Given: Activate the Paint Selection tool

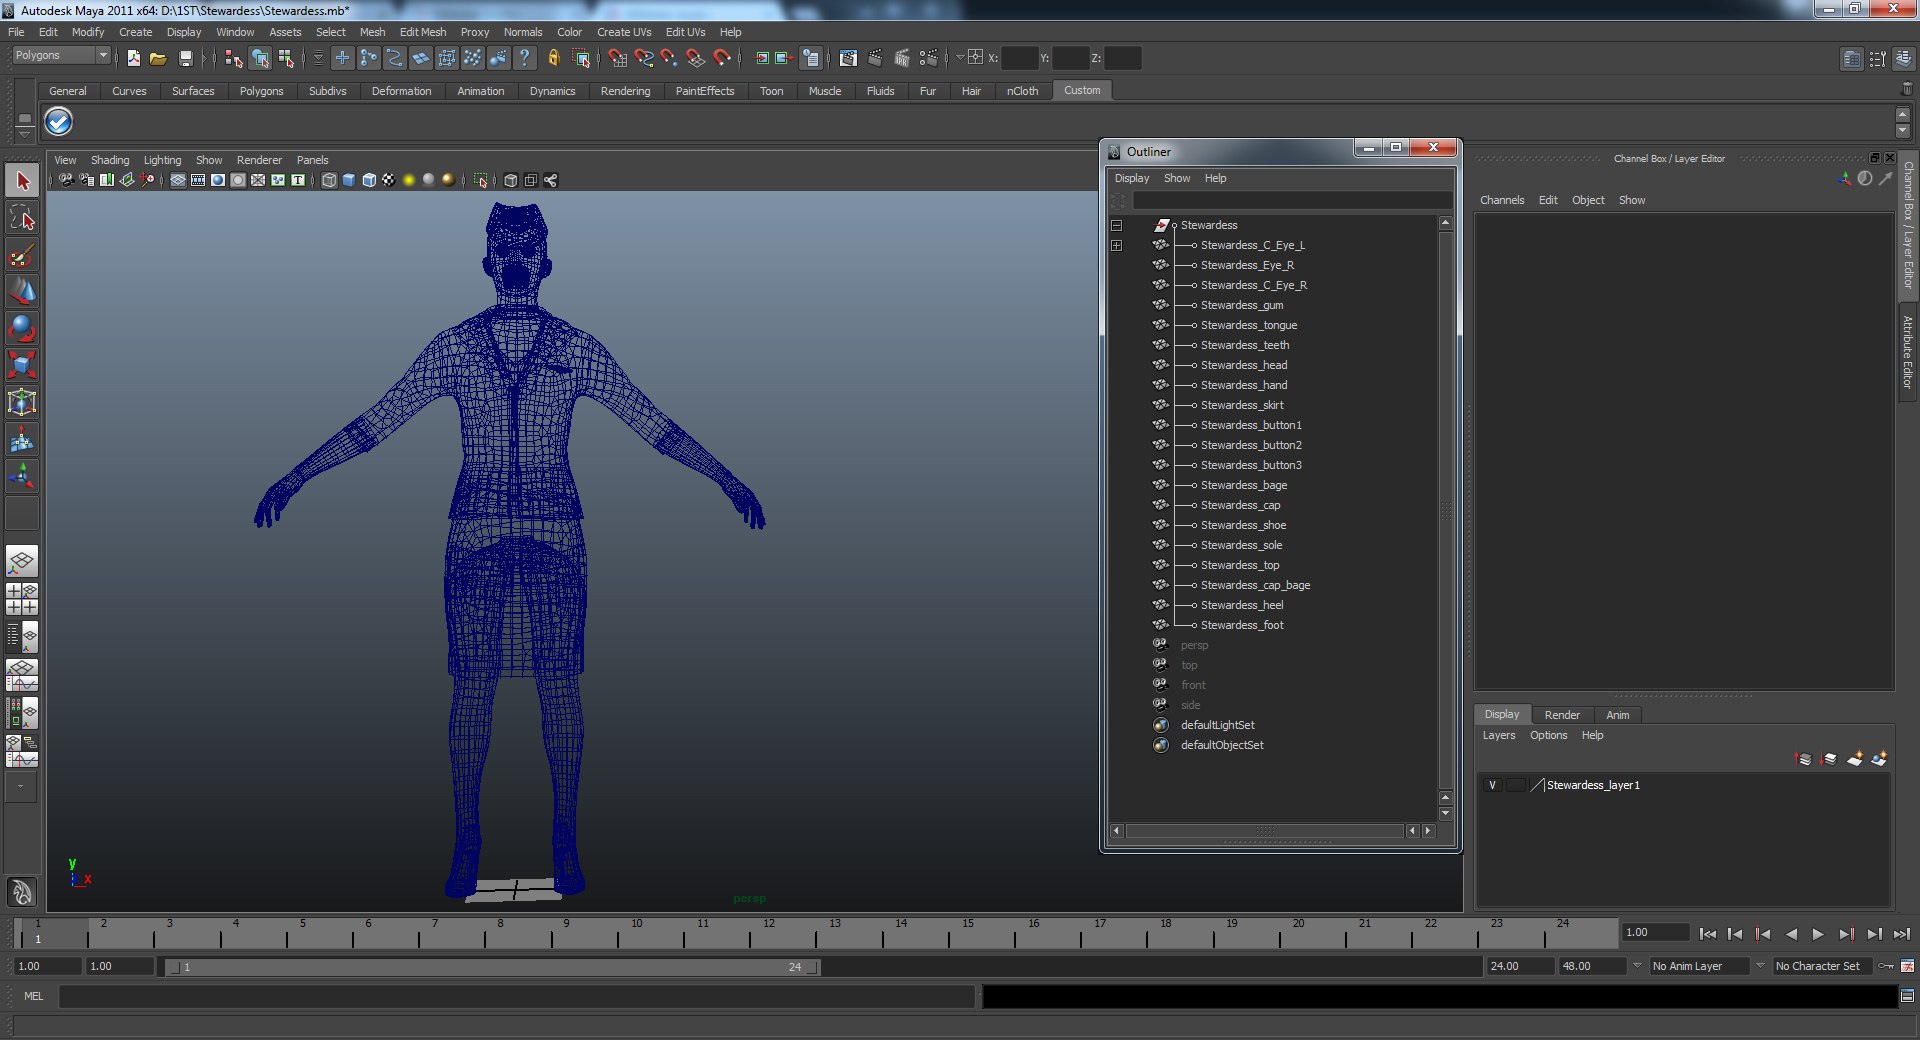Looking at the screenshot, I should pyautogui.click(x=22, y=255).
